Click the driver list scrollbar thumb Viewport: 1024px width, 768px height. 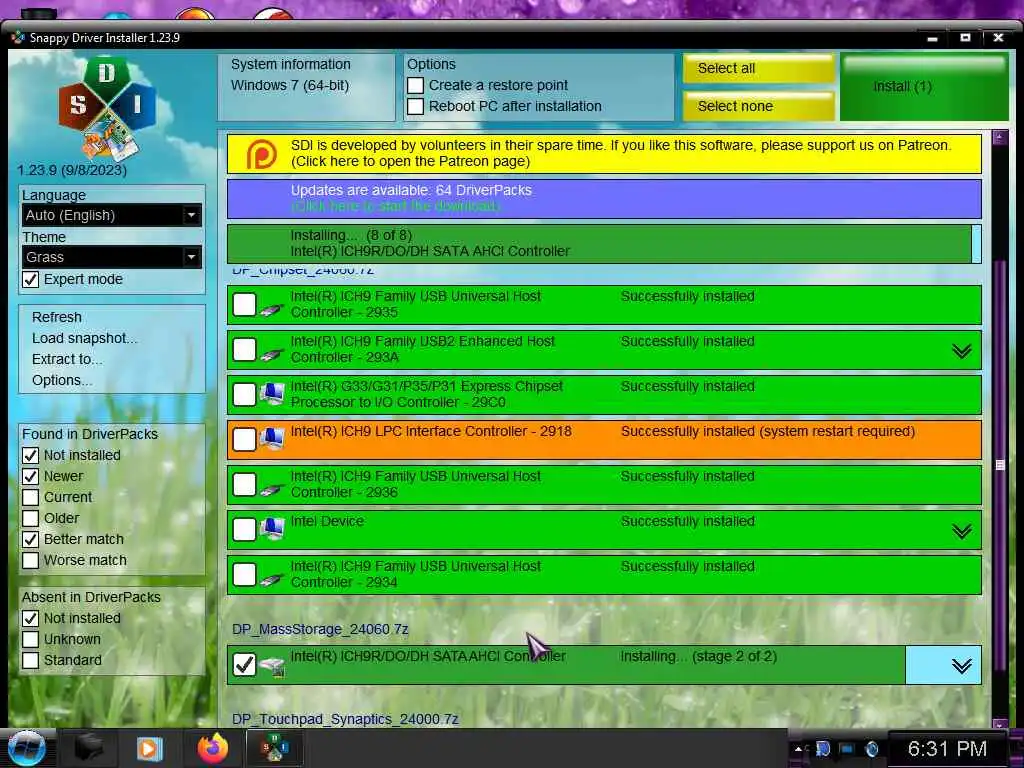click(x=999, y=465)
